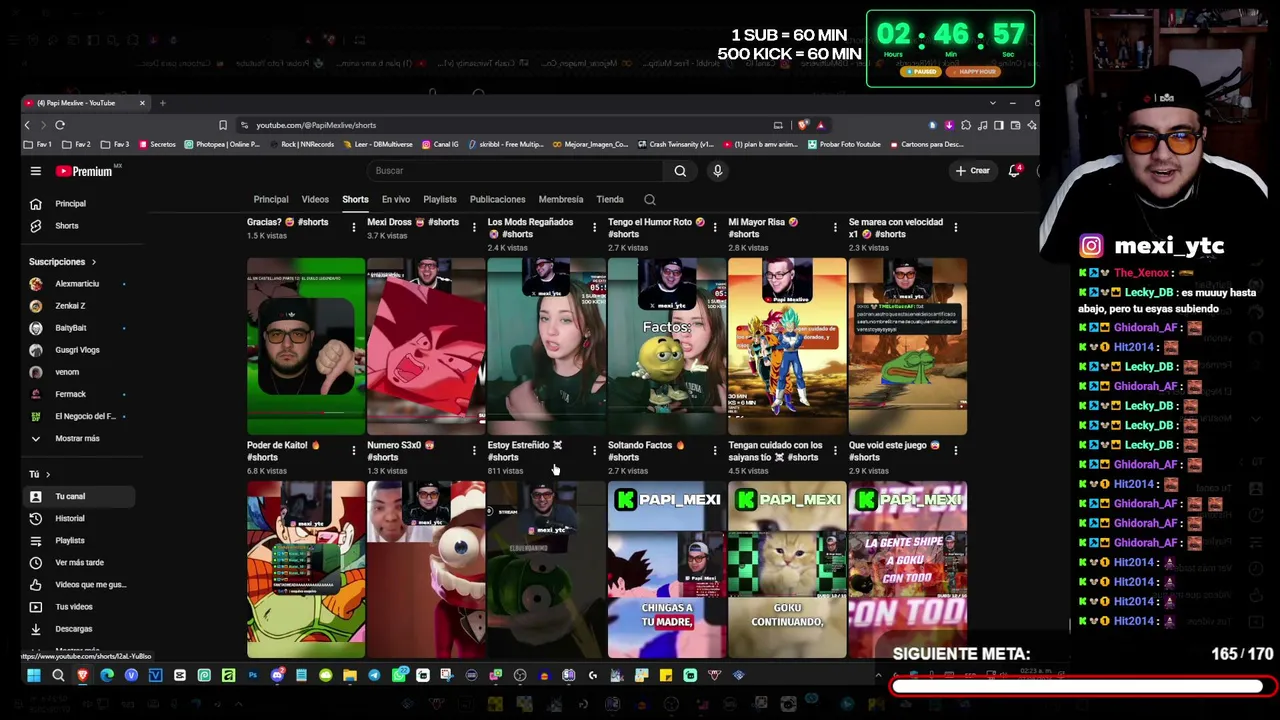The height and width of the screenshot is (720, 1280).
Task: Bookmark this page in the address bar
Action: 223,125
